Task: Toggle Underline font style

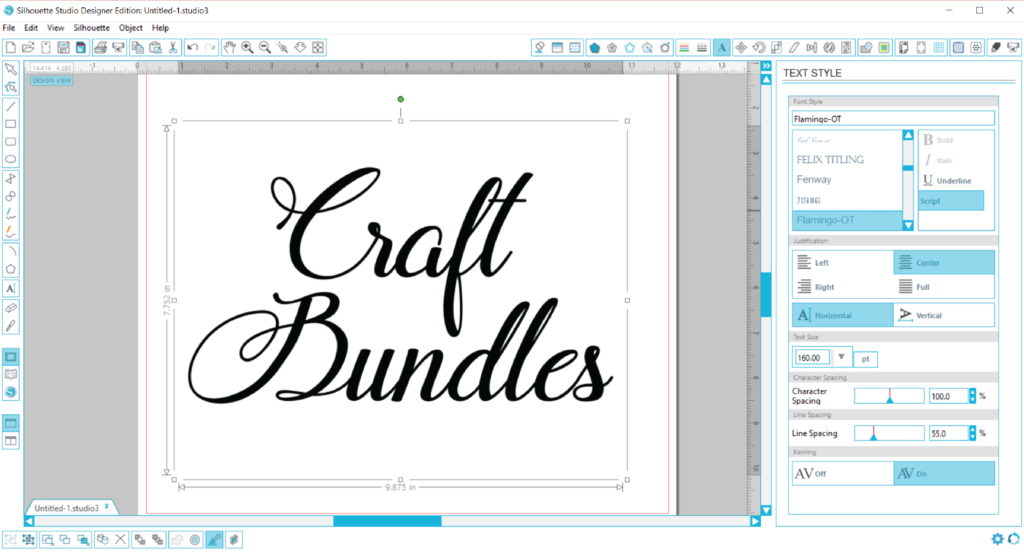Action: coord(947,180)
